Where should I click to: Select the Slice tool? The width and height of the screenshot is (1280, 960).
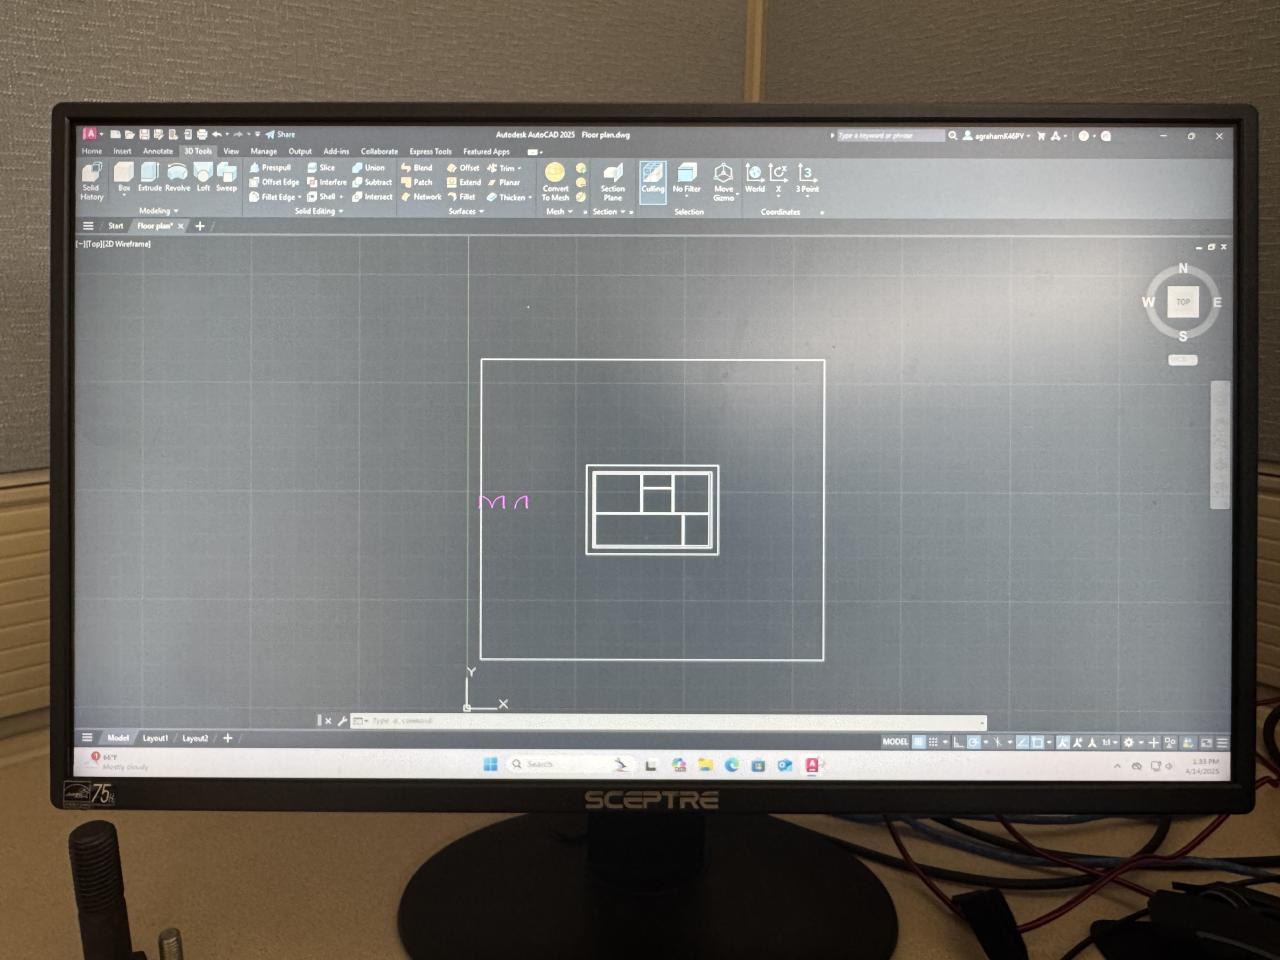tap(321, 168)
